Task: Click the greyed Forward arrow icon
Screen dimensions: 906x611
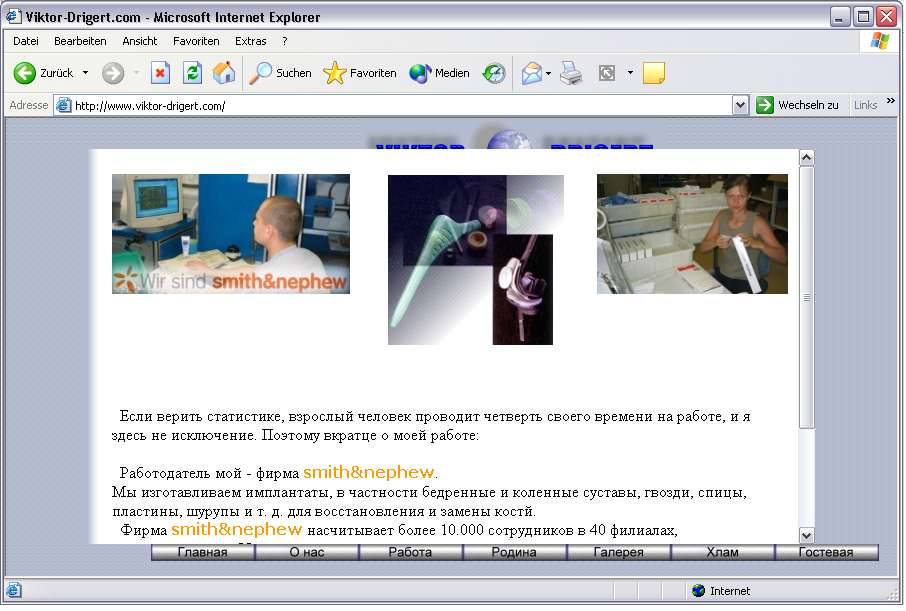Action: [113, 73]
